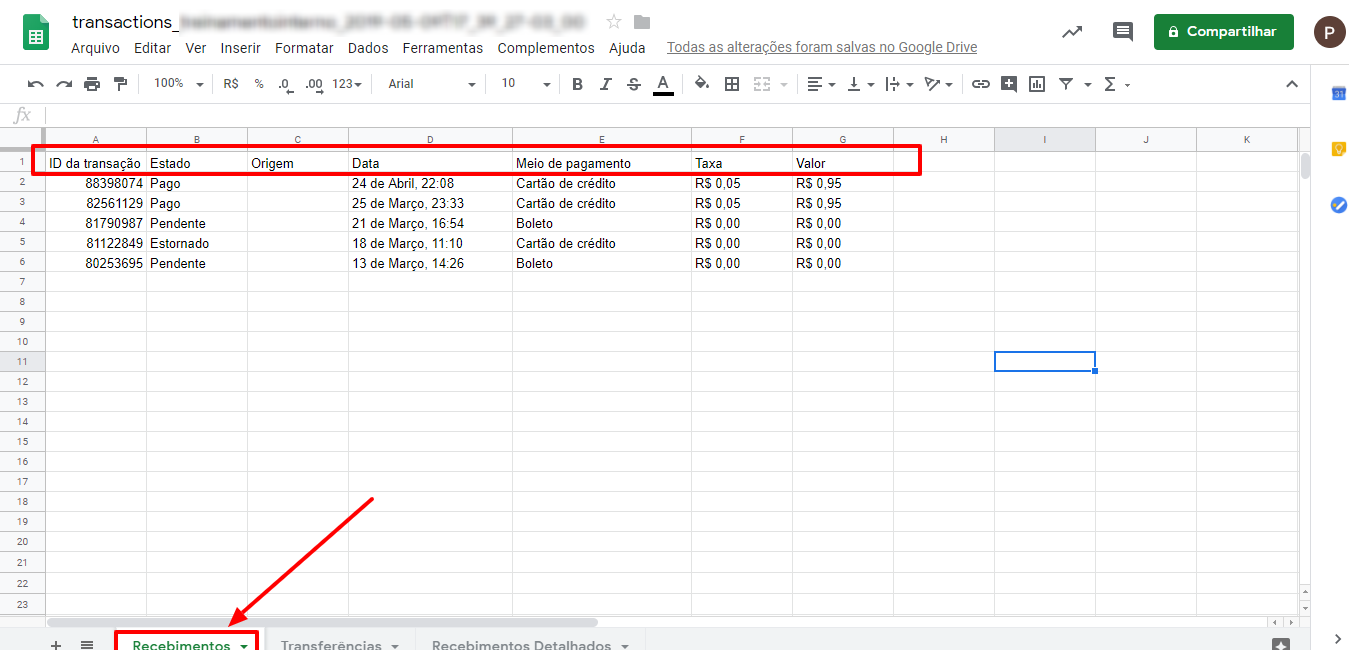Move document with folder icon
The height and width of the screenshot is (650, 1349).
(642, 22)
